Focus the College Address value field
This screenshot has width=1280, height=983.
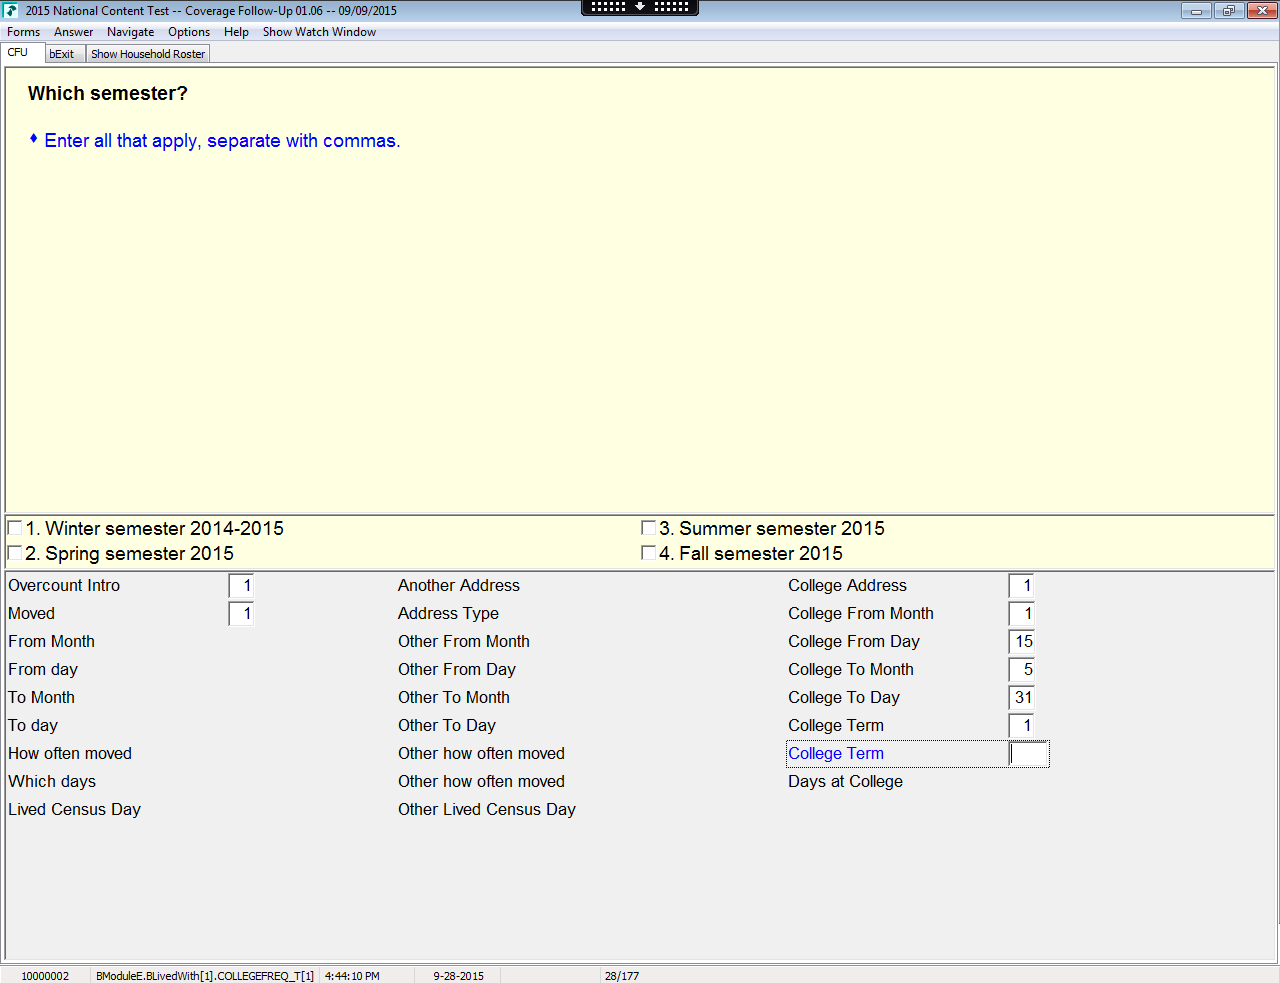coord(1021,586)
